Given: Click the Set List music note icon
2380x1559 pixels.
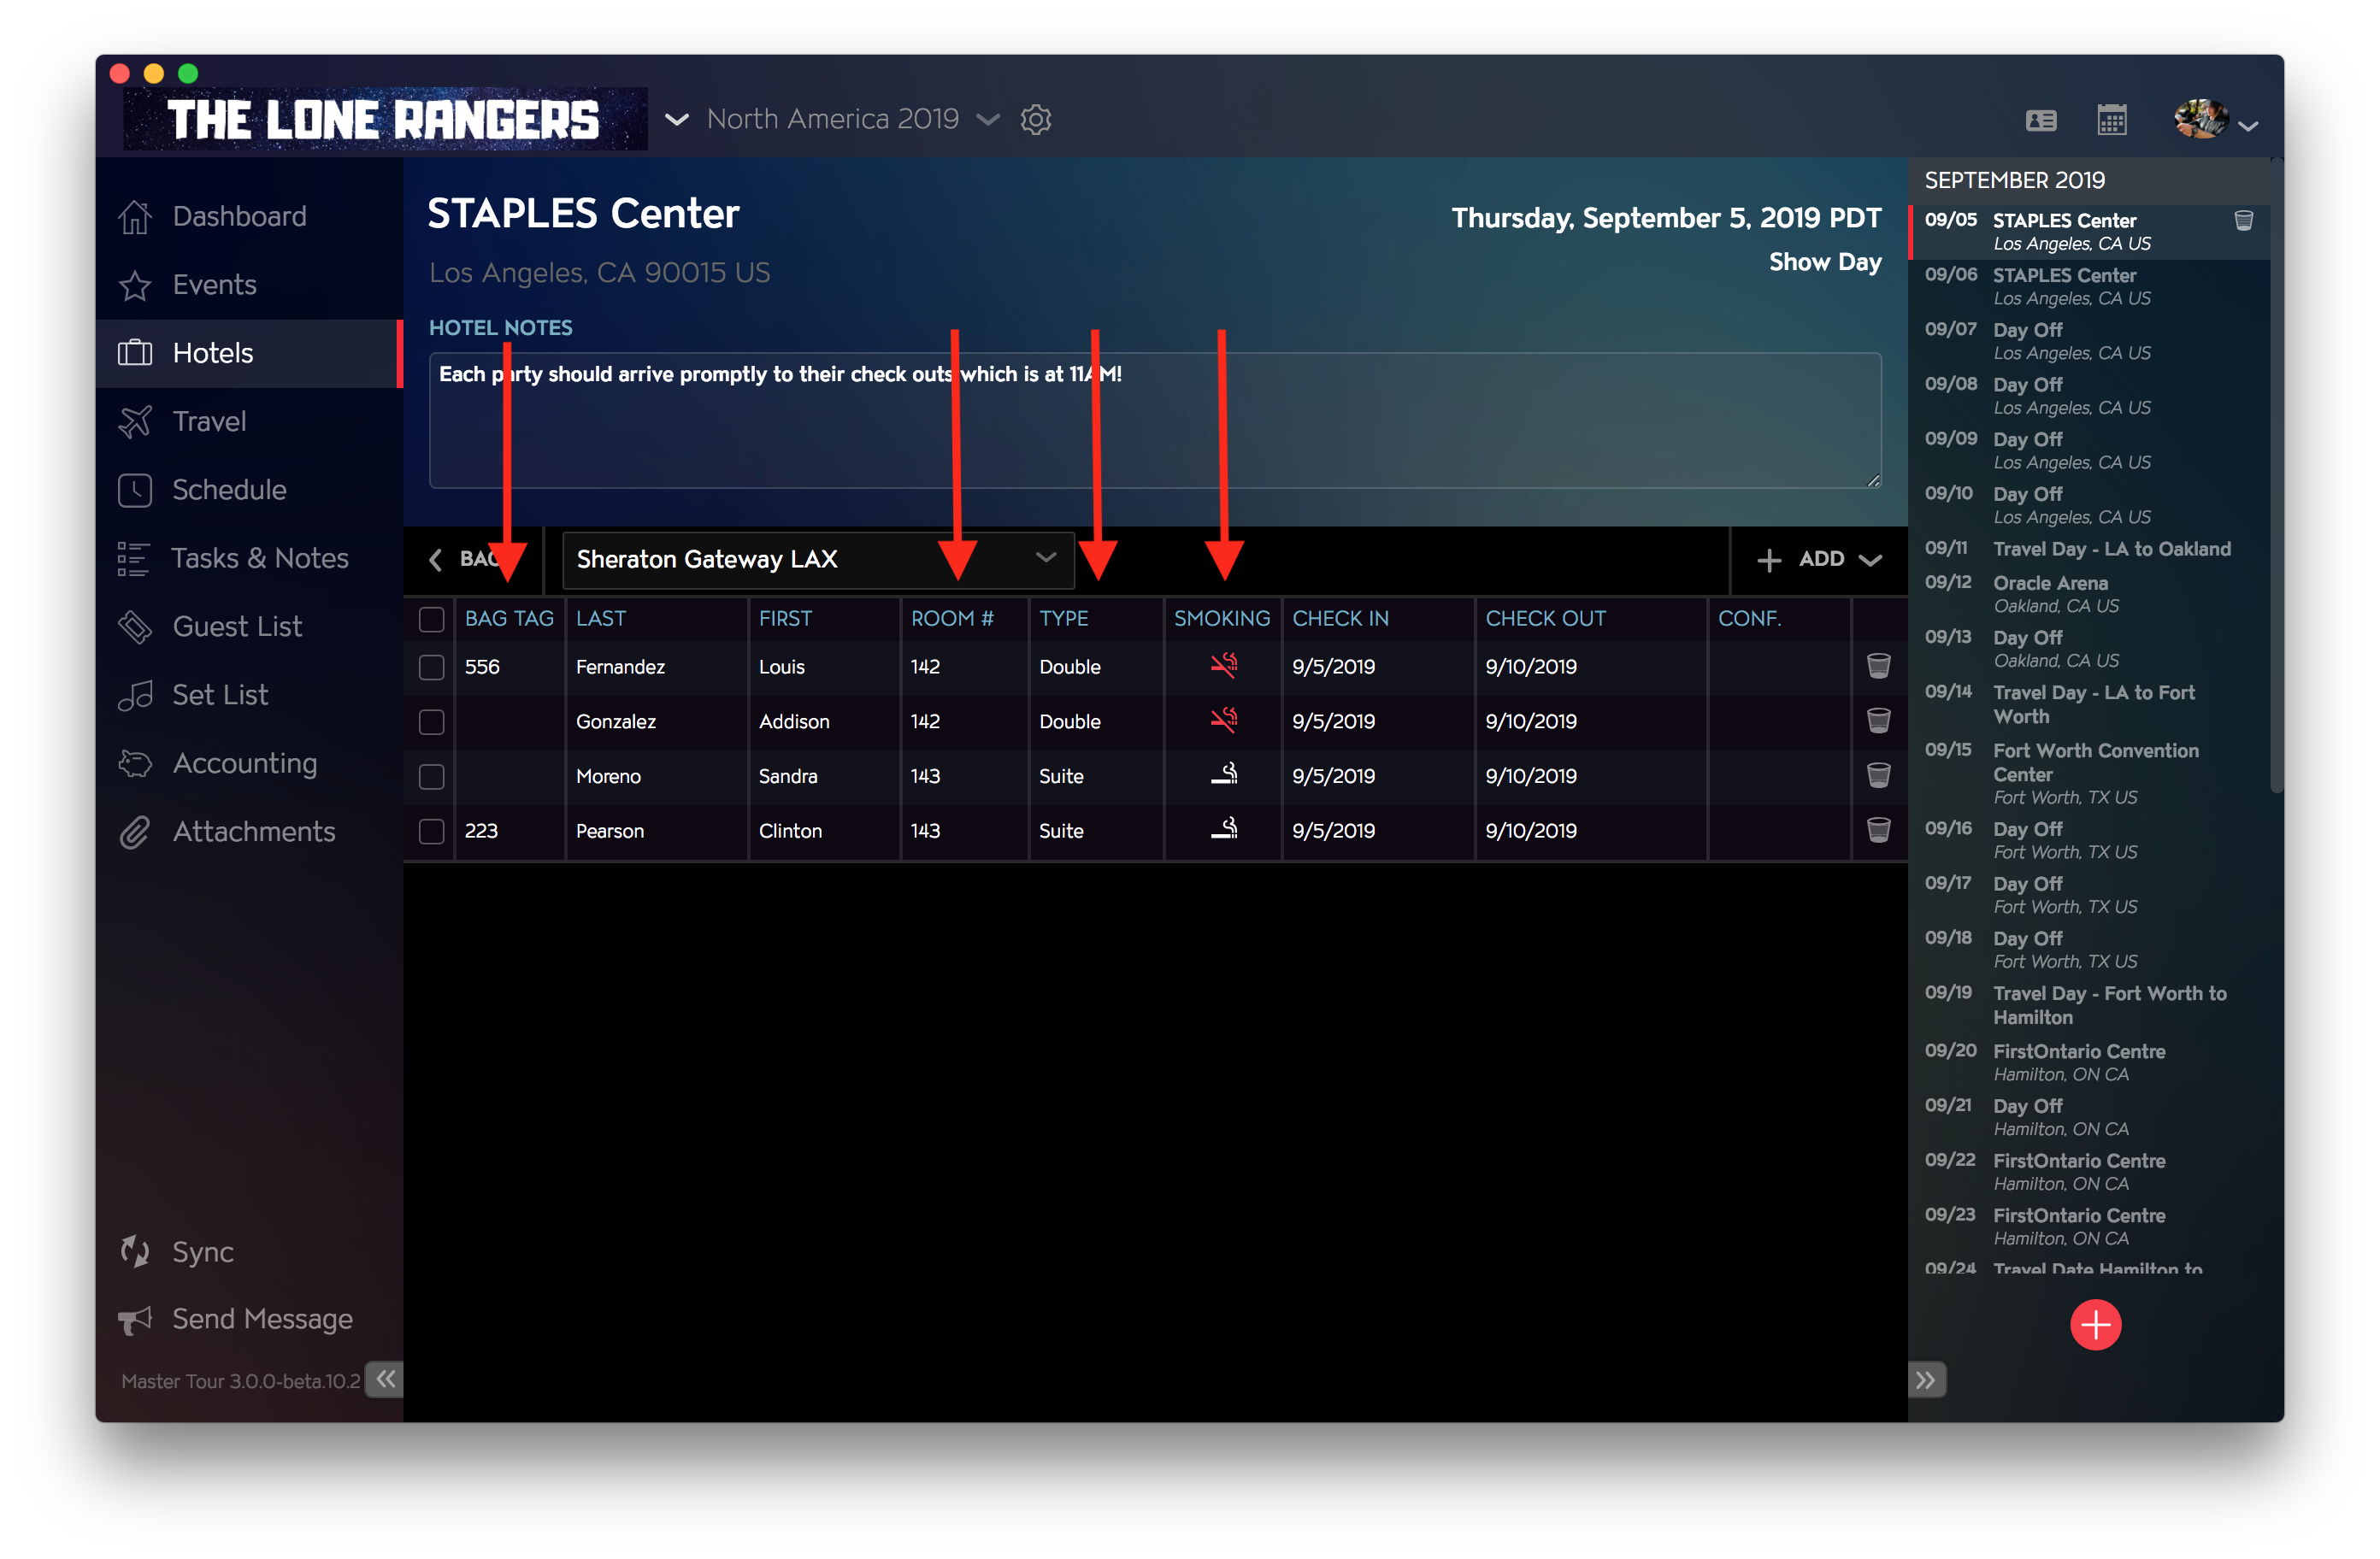Looking at the screenshot, I should (135, 695).
